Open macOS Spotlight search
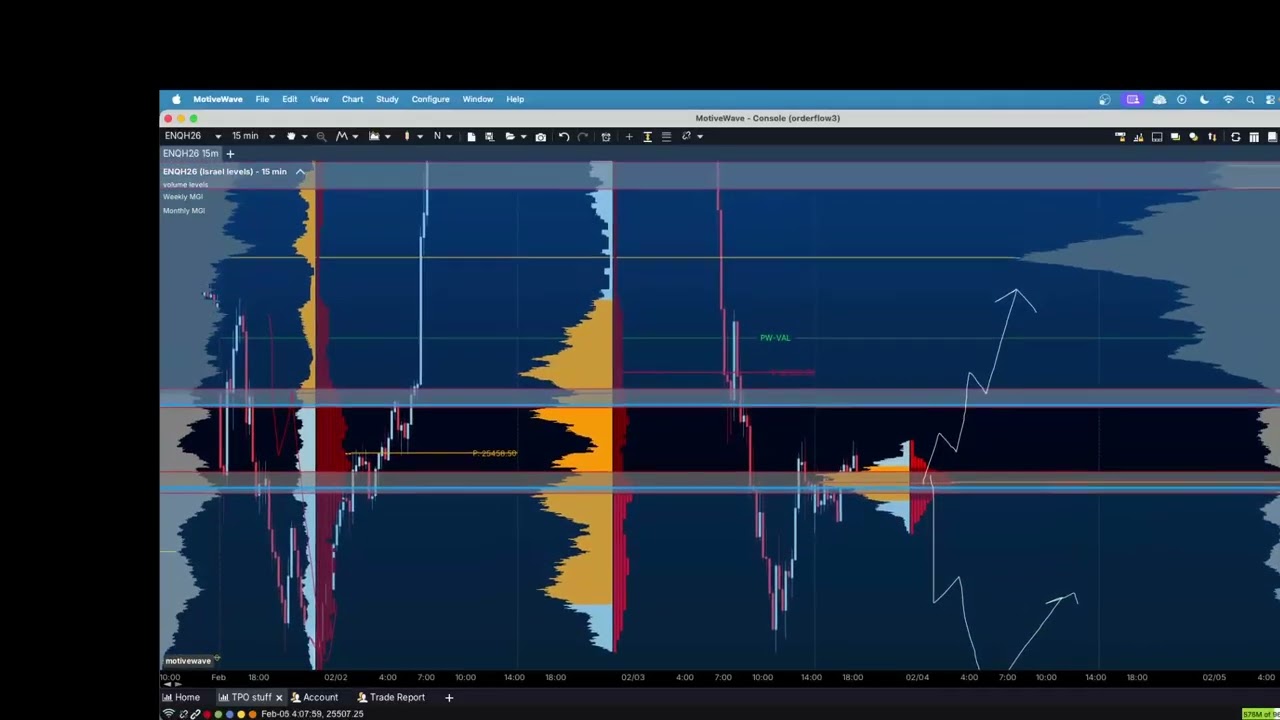This screenshot has width=1280, height=720. (1250, 100)
